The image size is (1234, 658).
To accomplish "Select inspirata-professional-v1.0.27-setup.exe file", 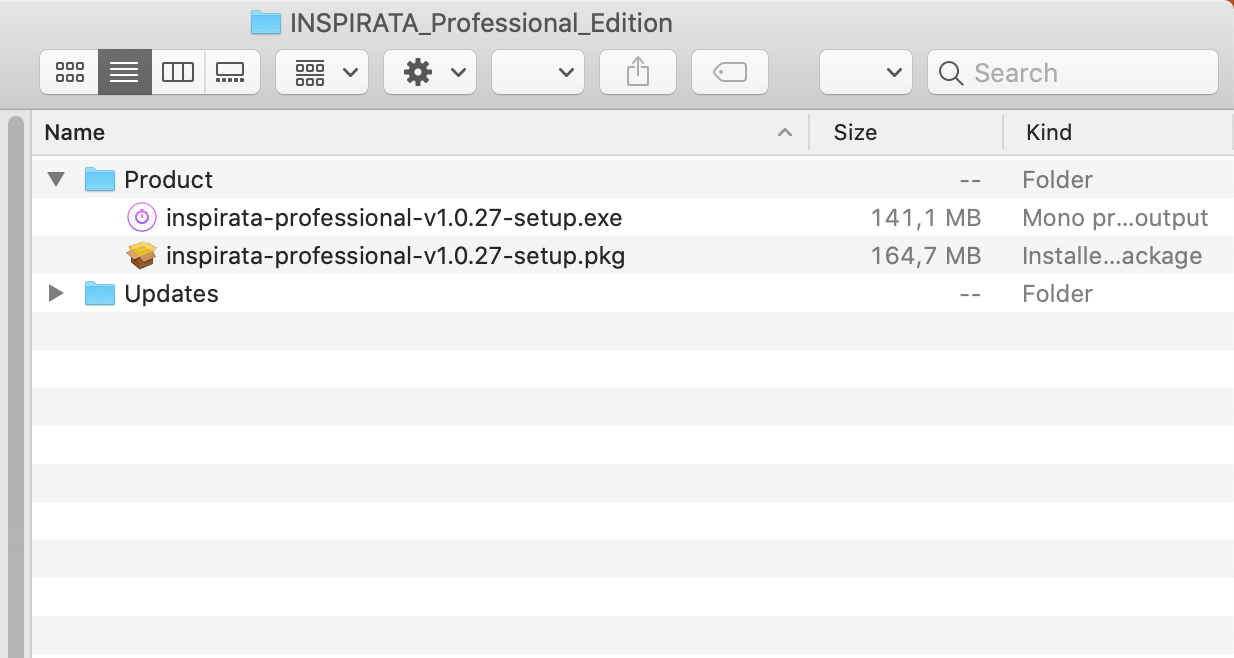I will (x=394, y=217).
